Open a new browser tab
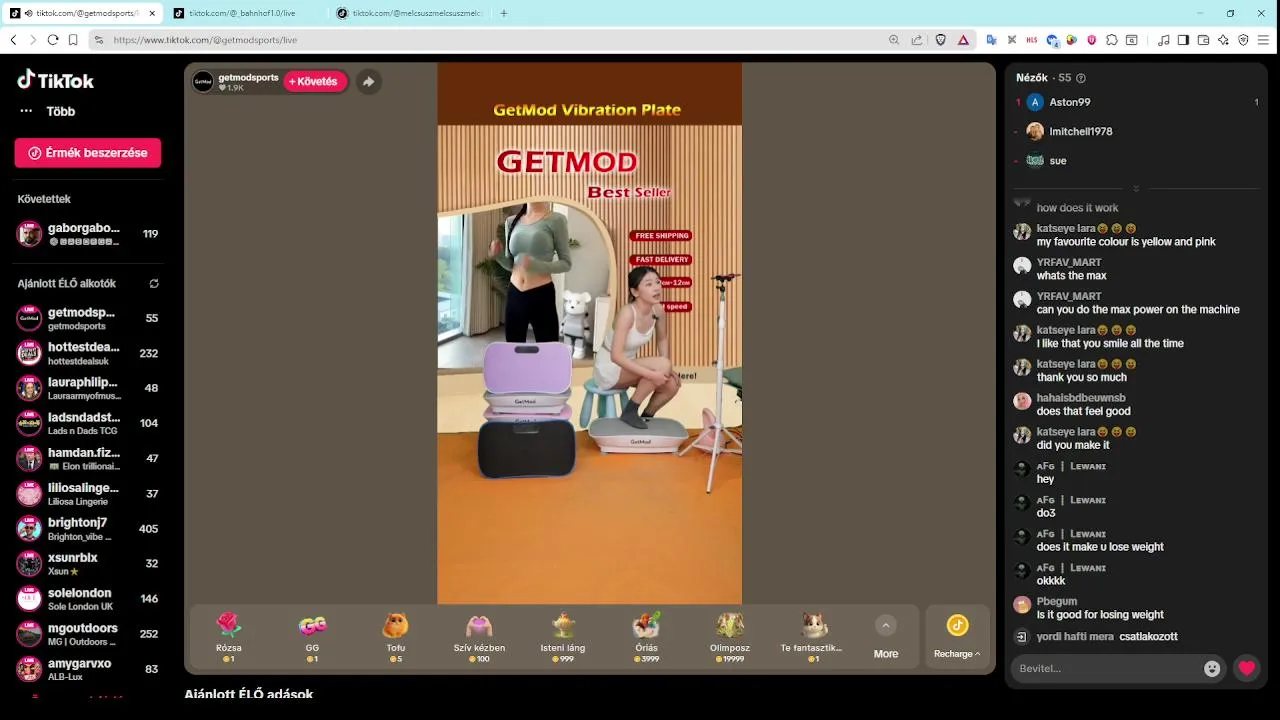 504,13
